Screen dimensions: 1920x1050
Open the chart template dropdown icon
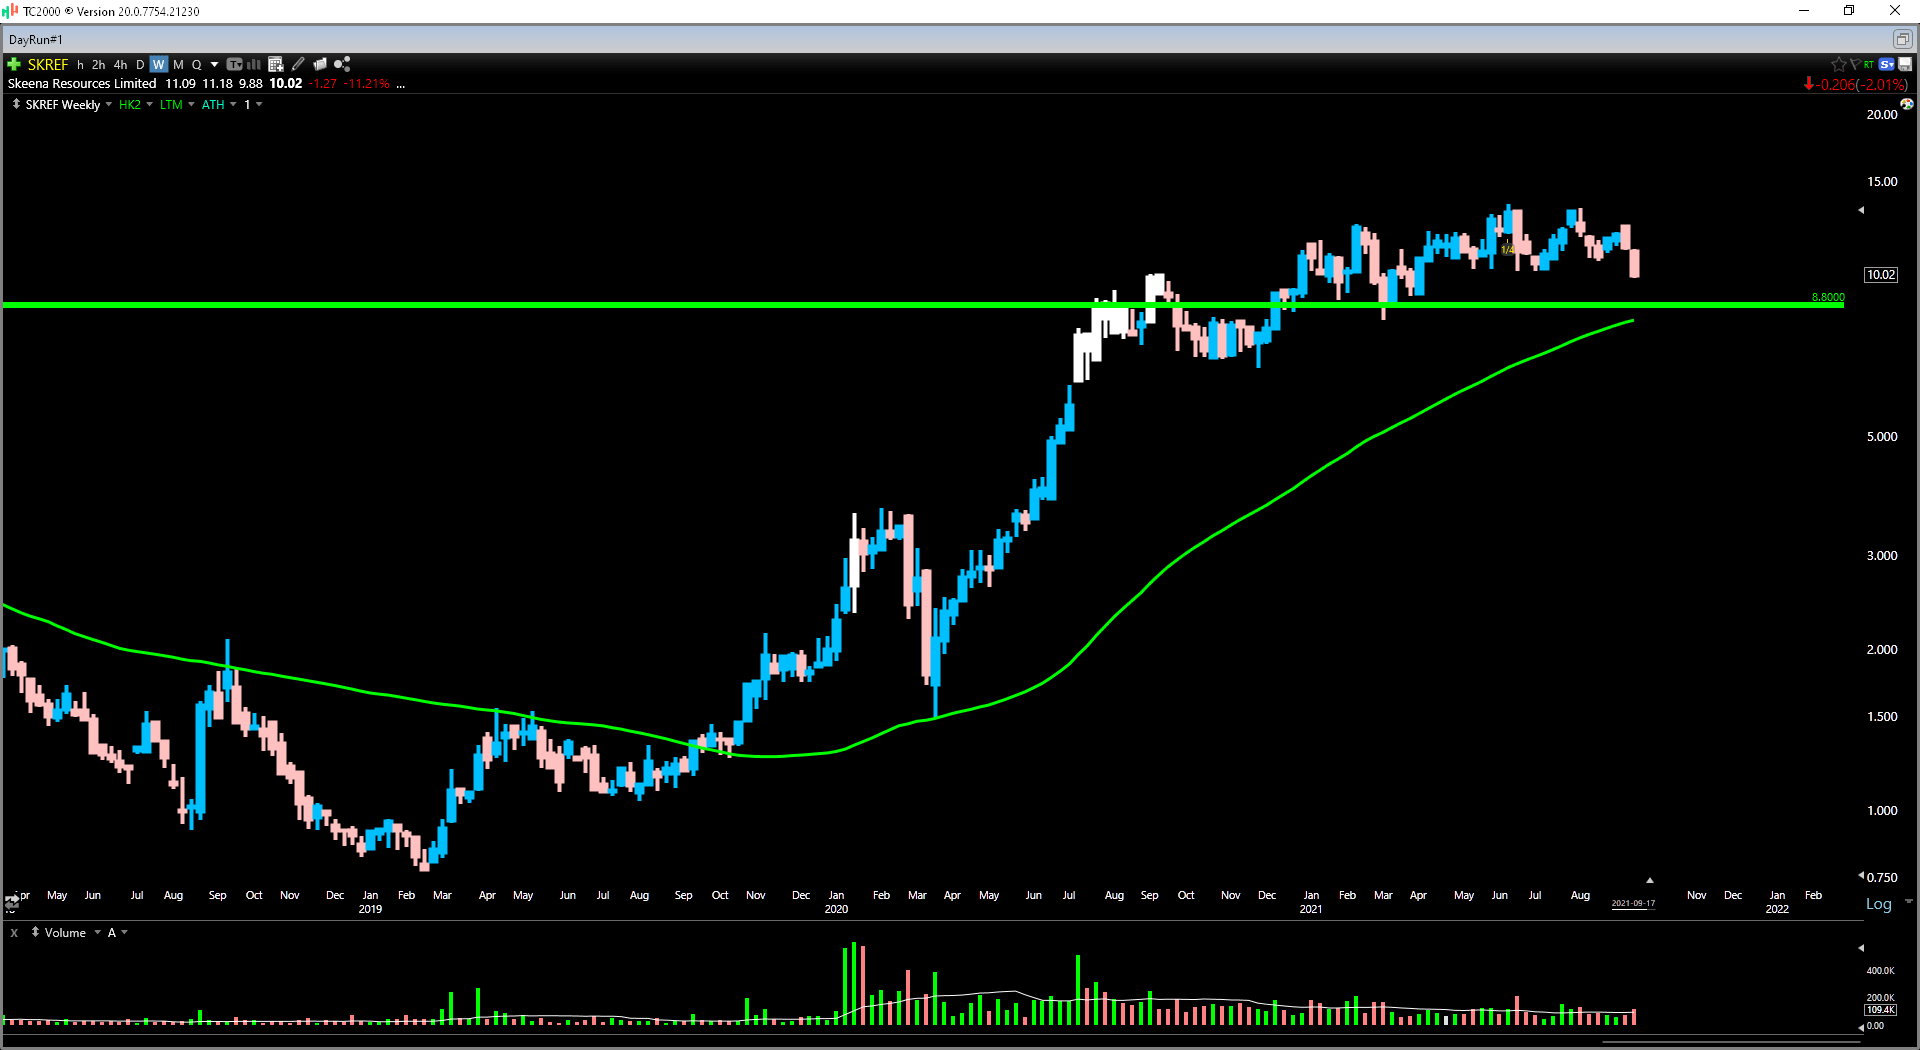tap(234, 64)
